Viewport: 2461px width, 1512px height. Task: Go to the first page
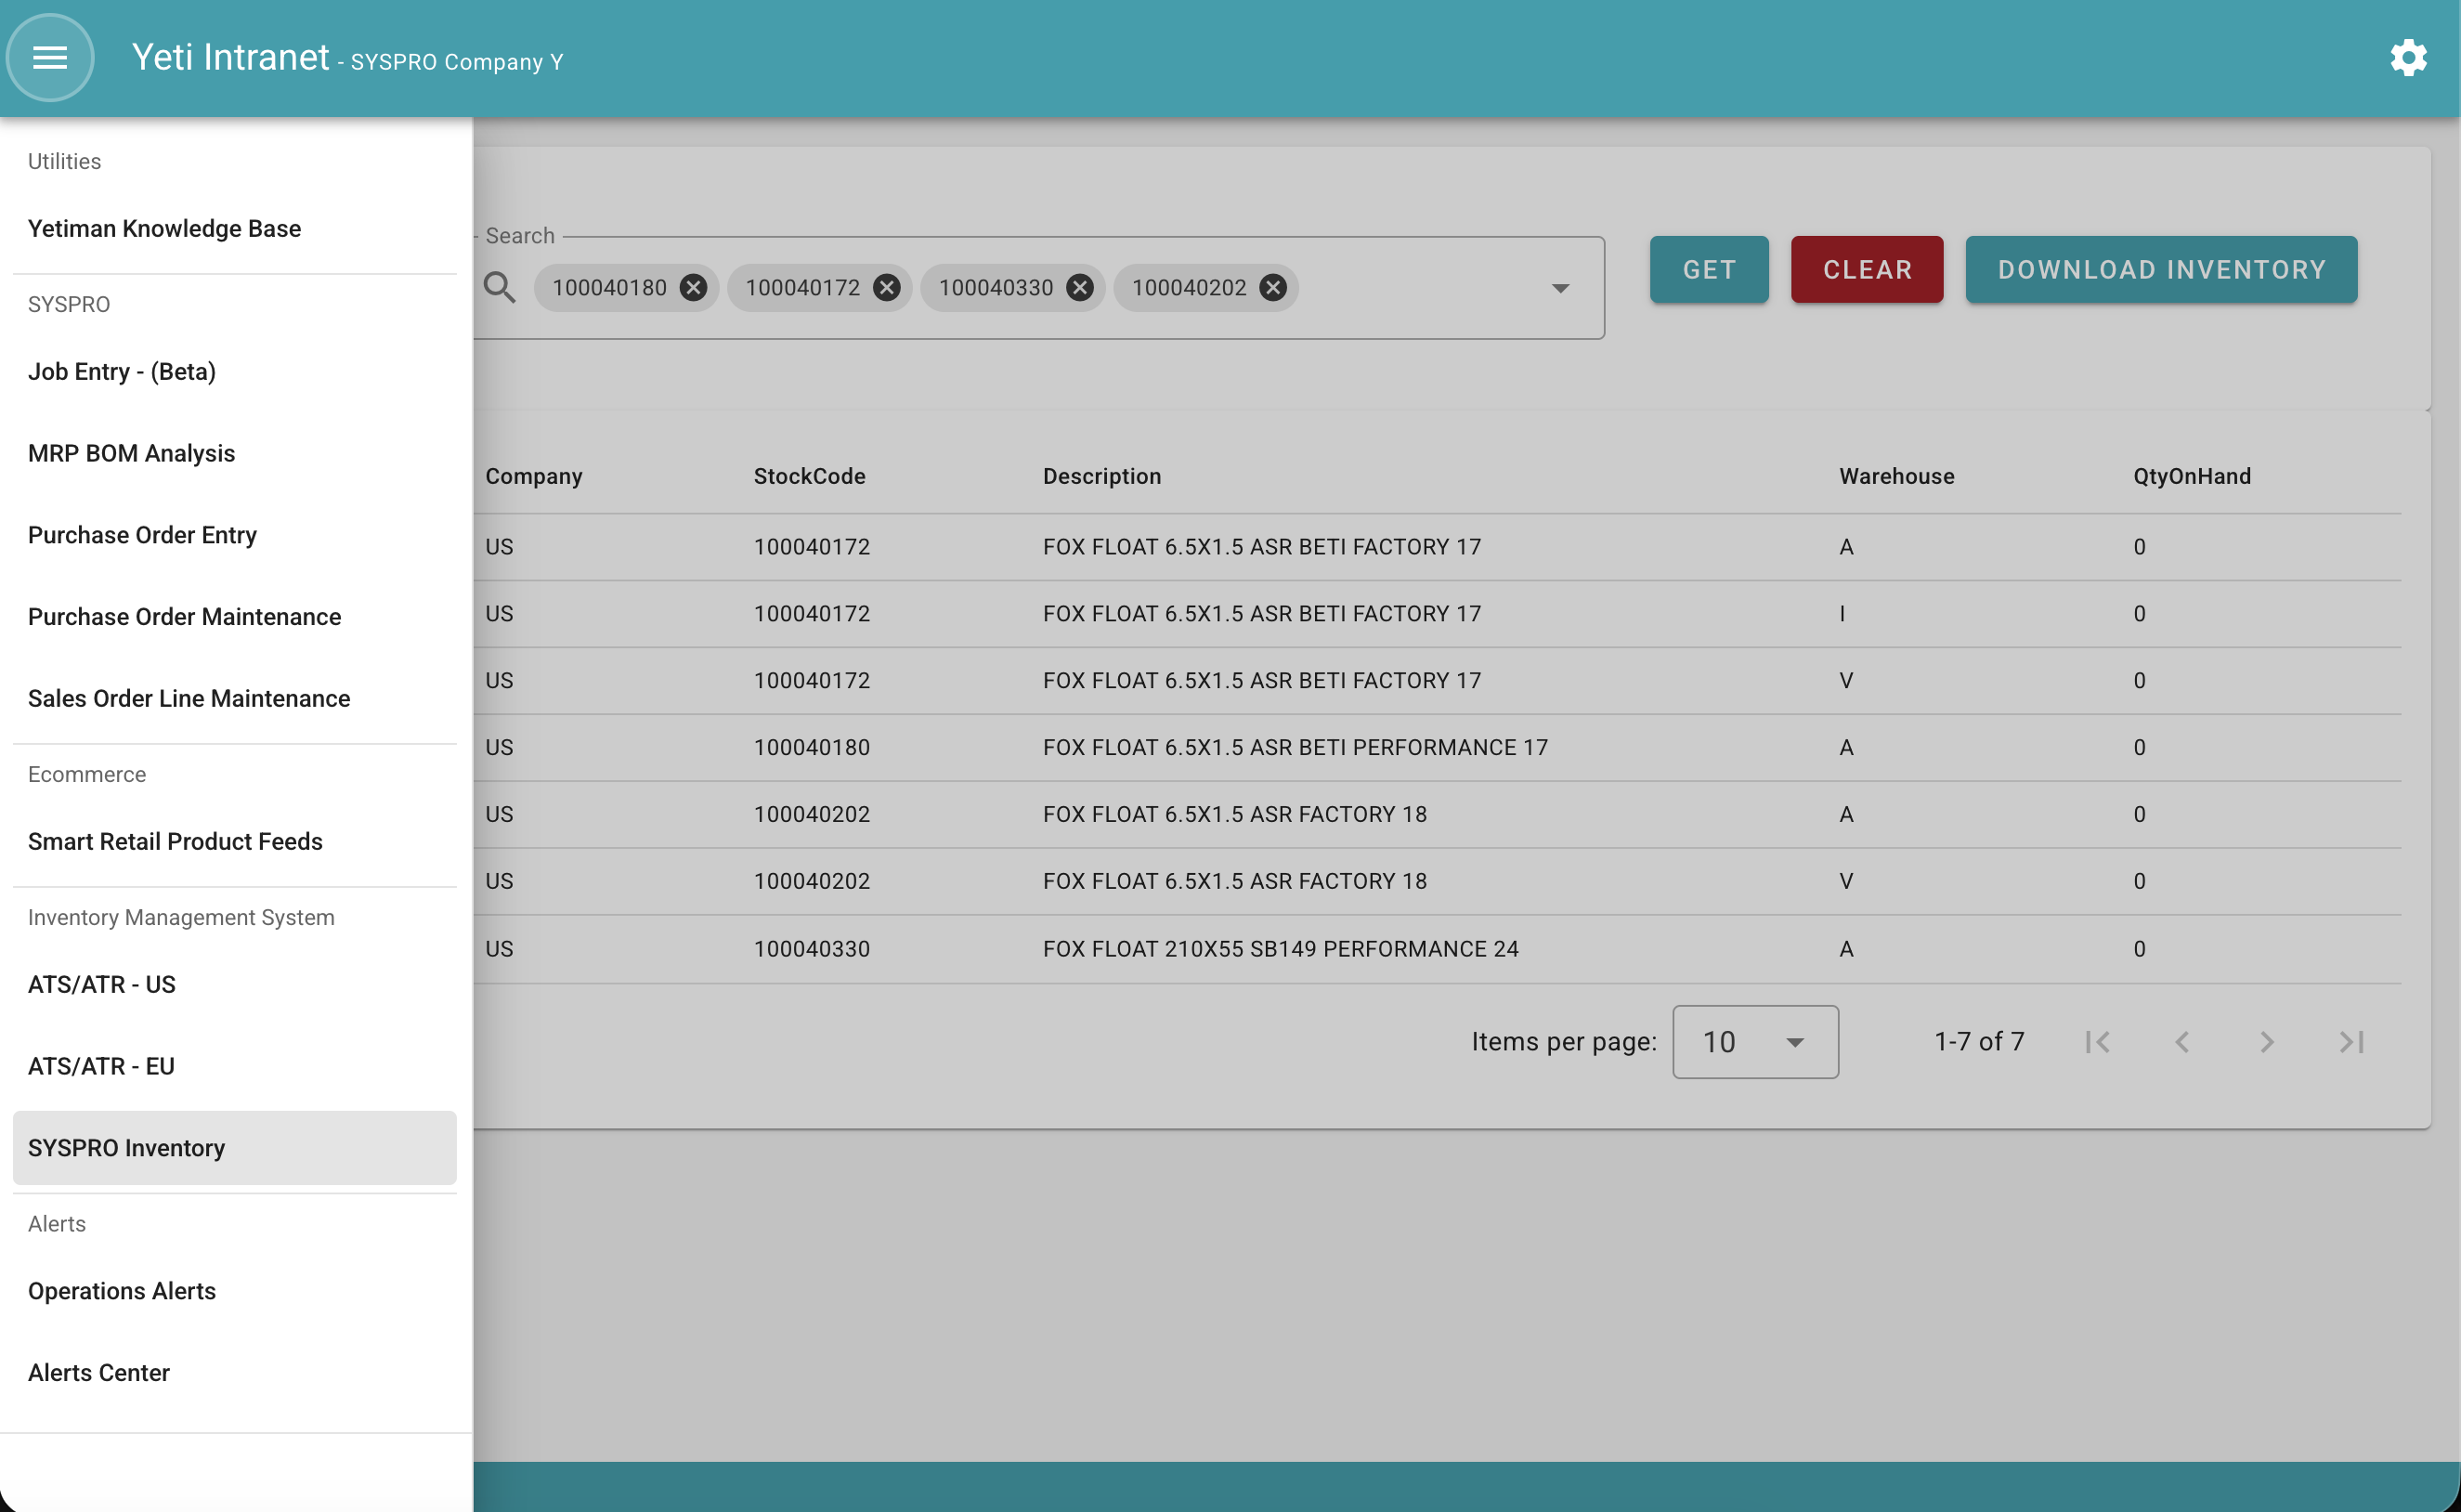point(2098,1042)
